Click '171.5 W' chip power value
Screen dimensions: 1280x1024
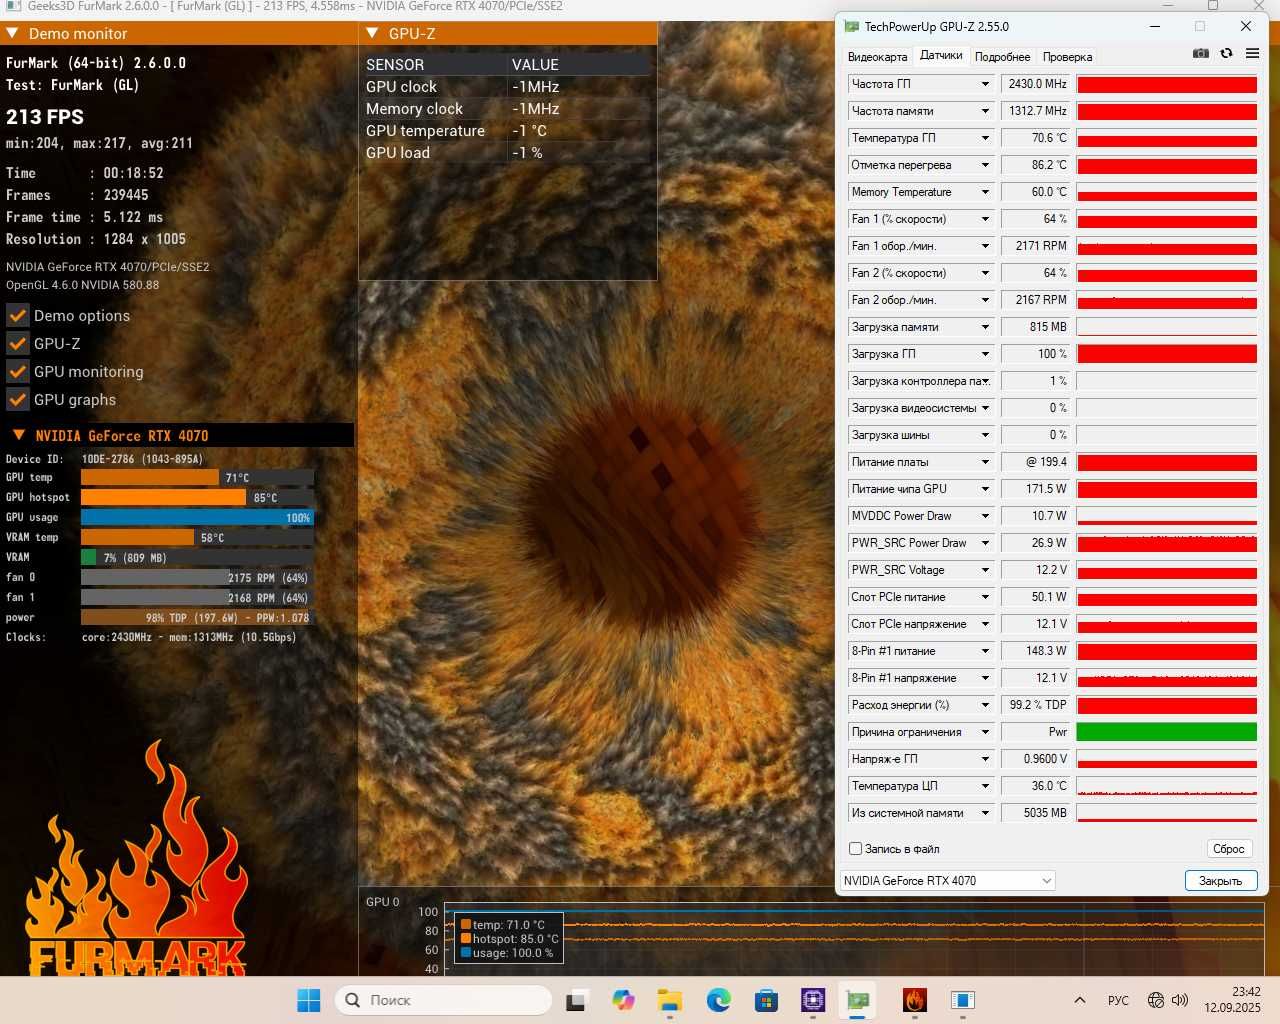1036,489
